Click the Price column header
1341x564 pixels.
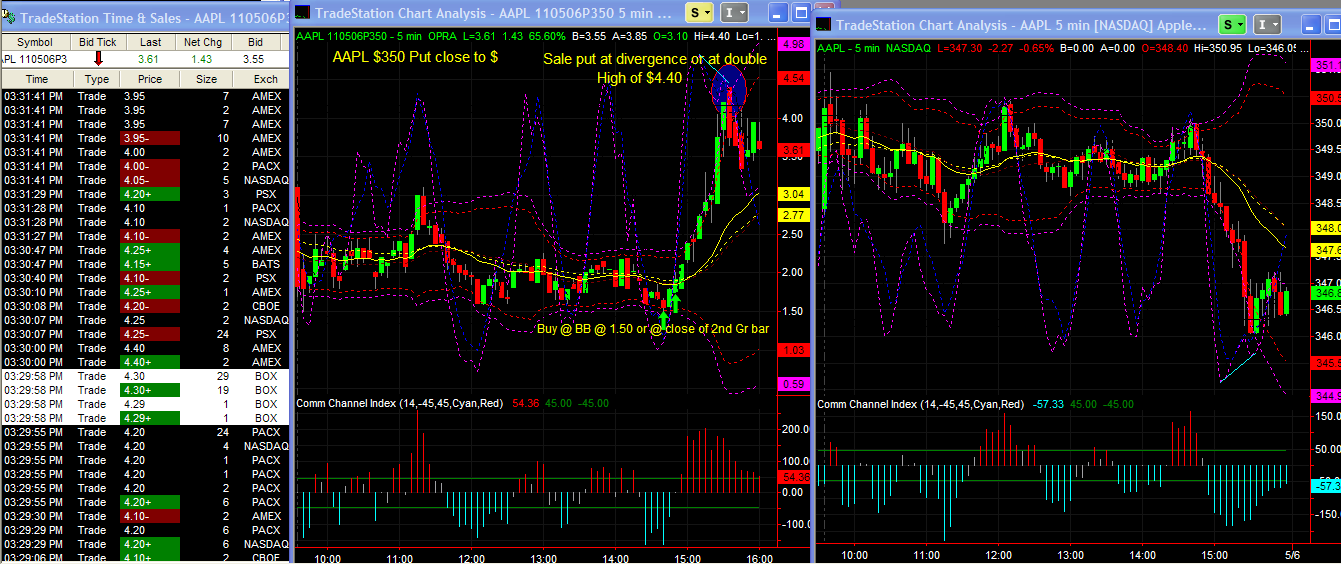click(150, 79)
